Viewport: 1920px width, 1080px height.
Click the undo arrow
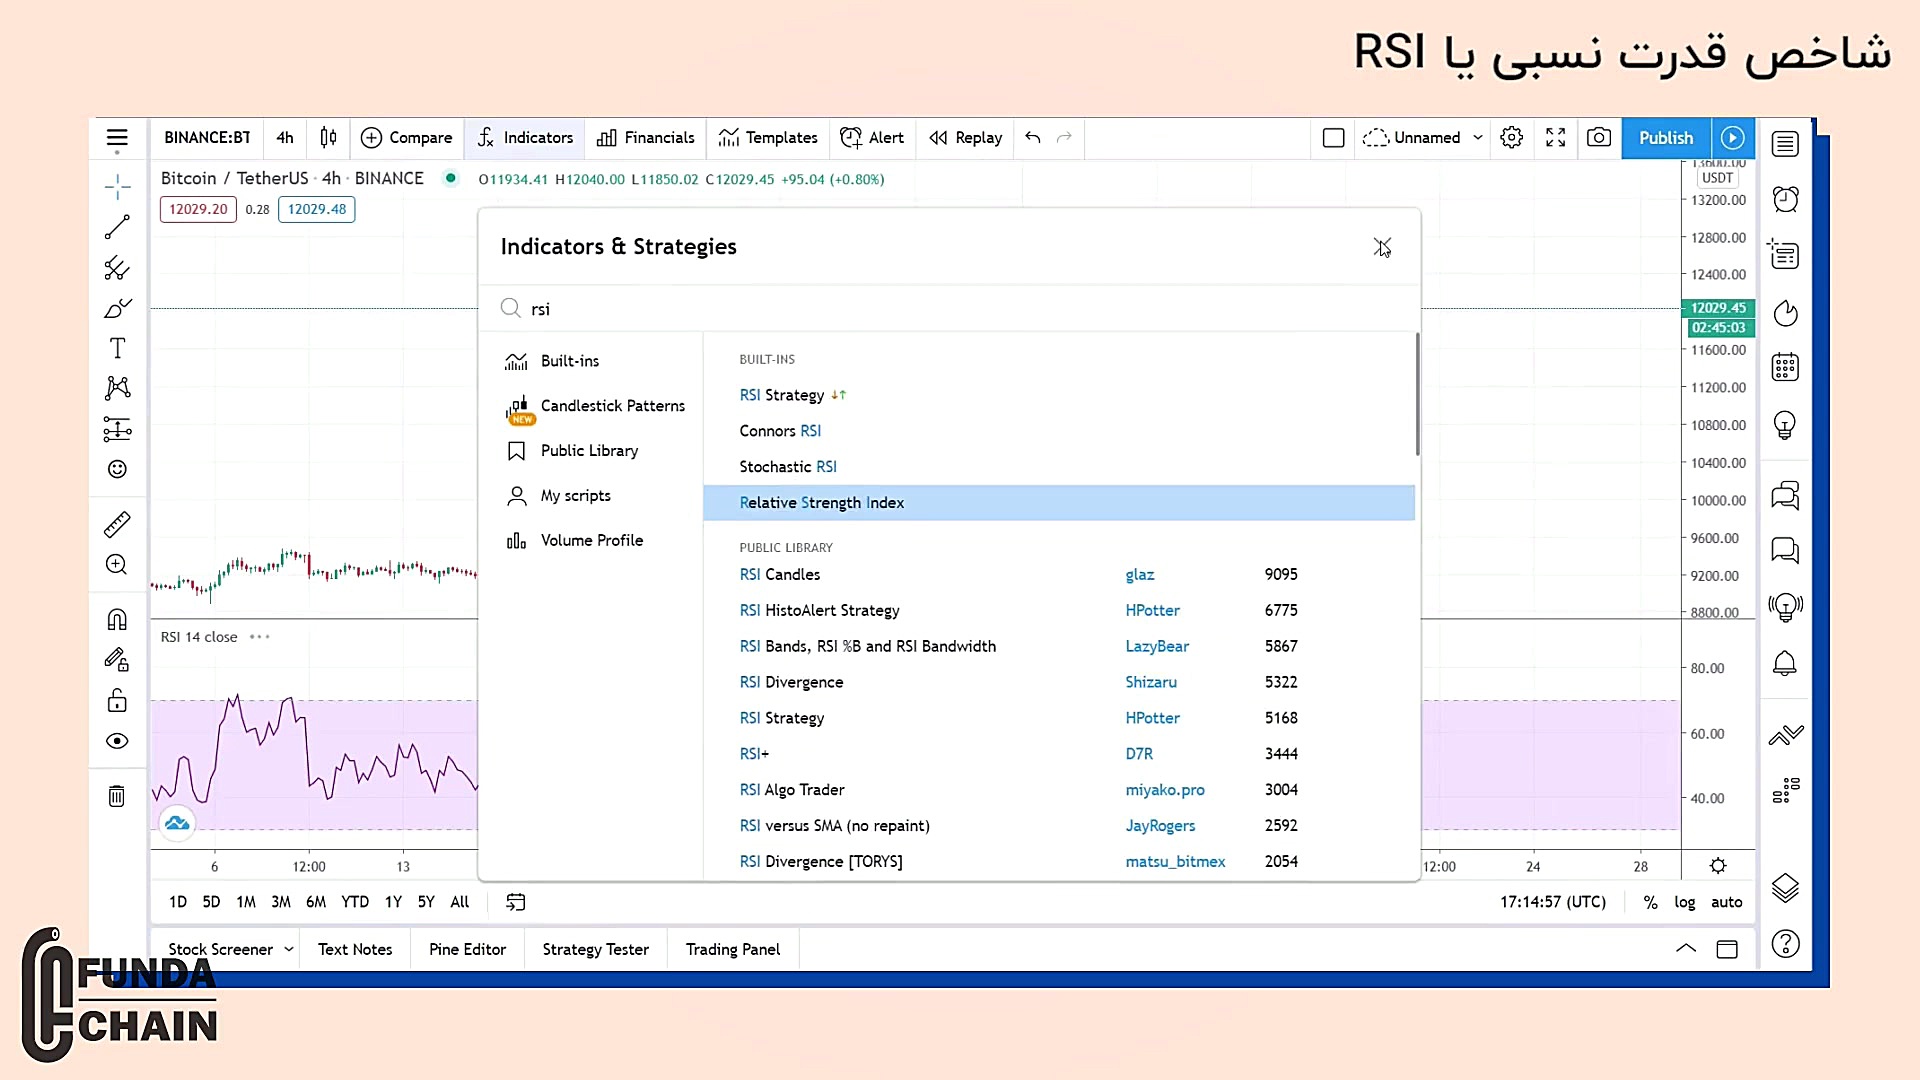(x=1033, y=138)
